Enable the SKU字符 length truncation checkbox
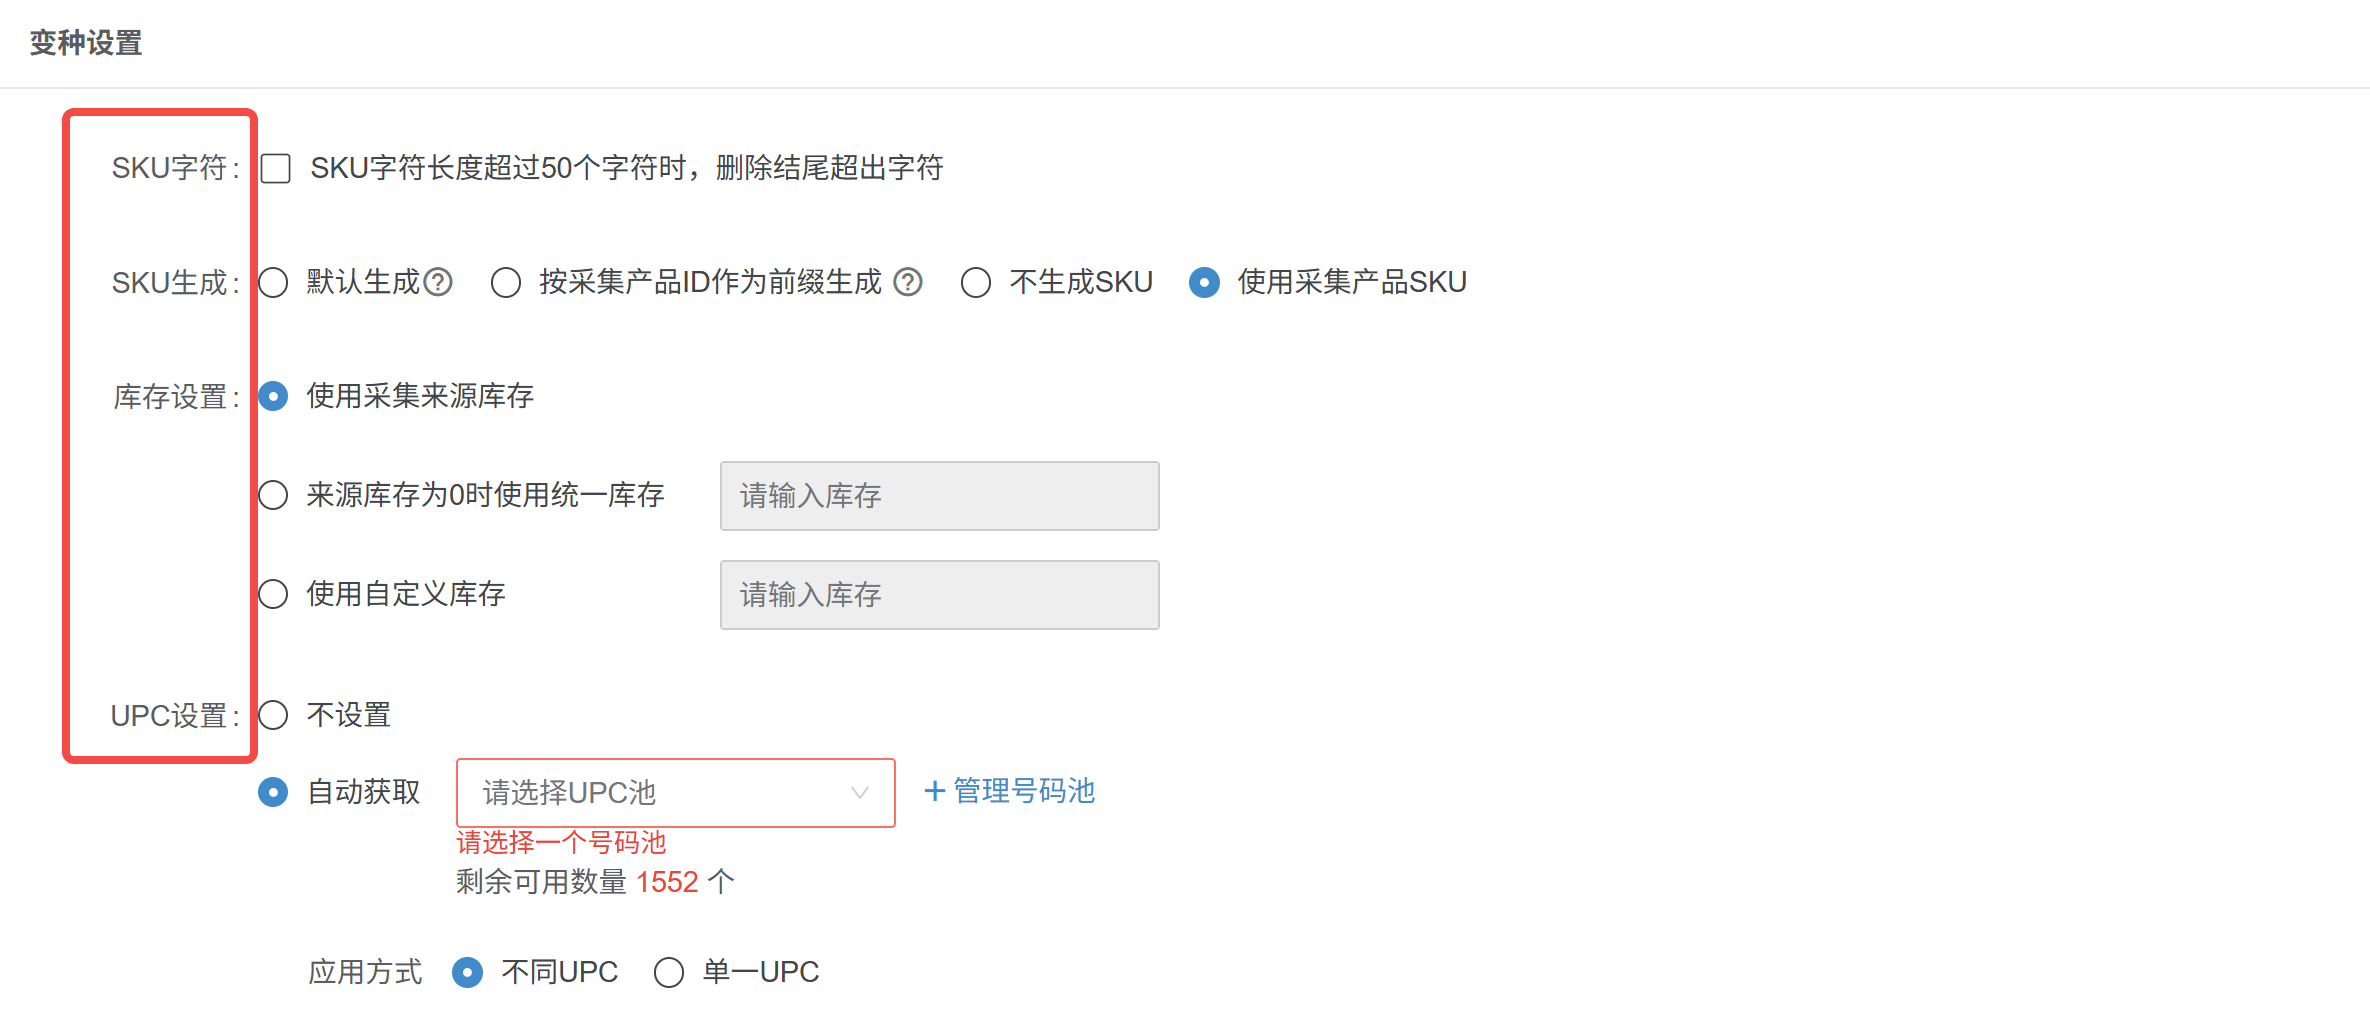This screenshot has width=2370, height=1032. coord(276,168)
